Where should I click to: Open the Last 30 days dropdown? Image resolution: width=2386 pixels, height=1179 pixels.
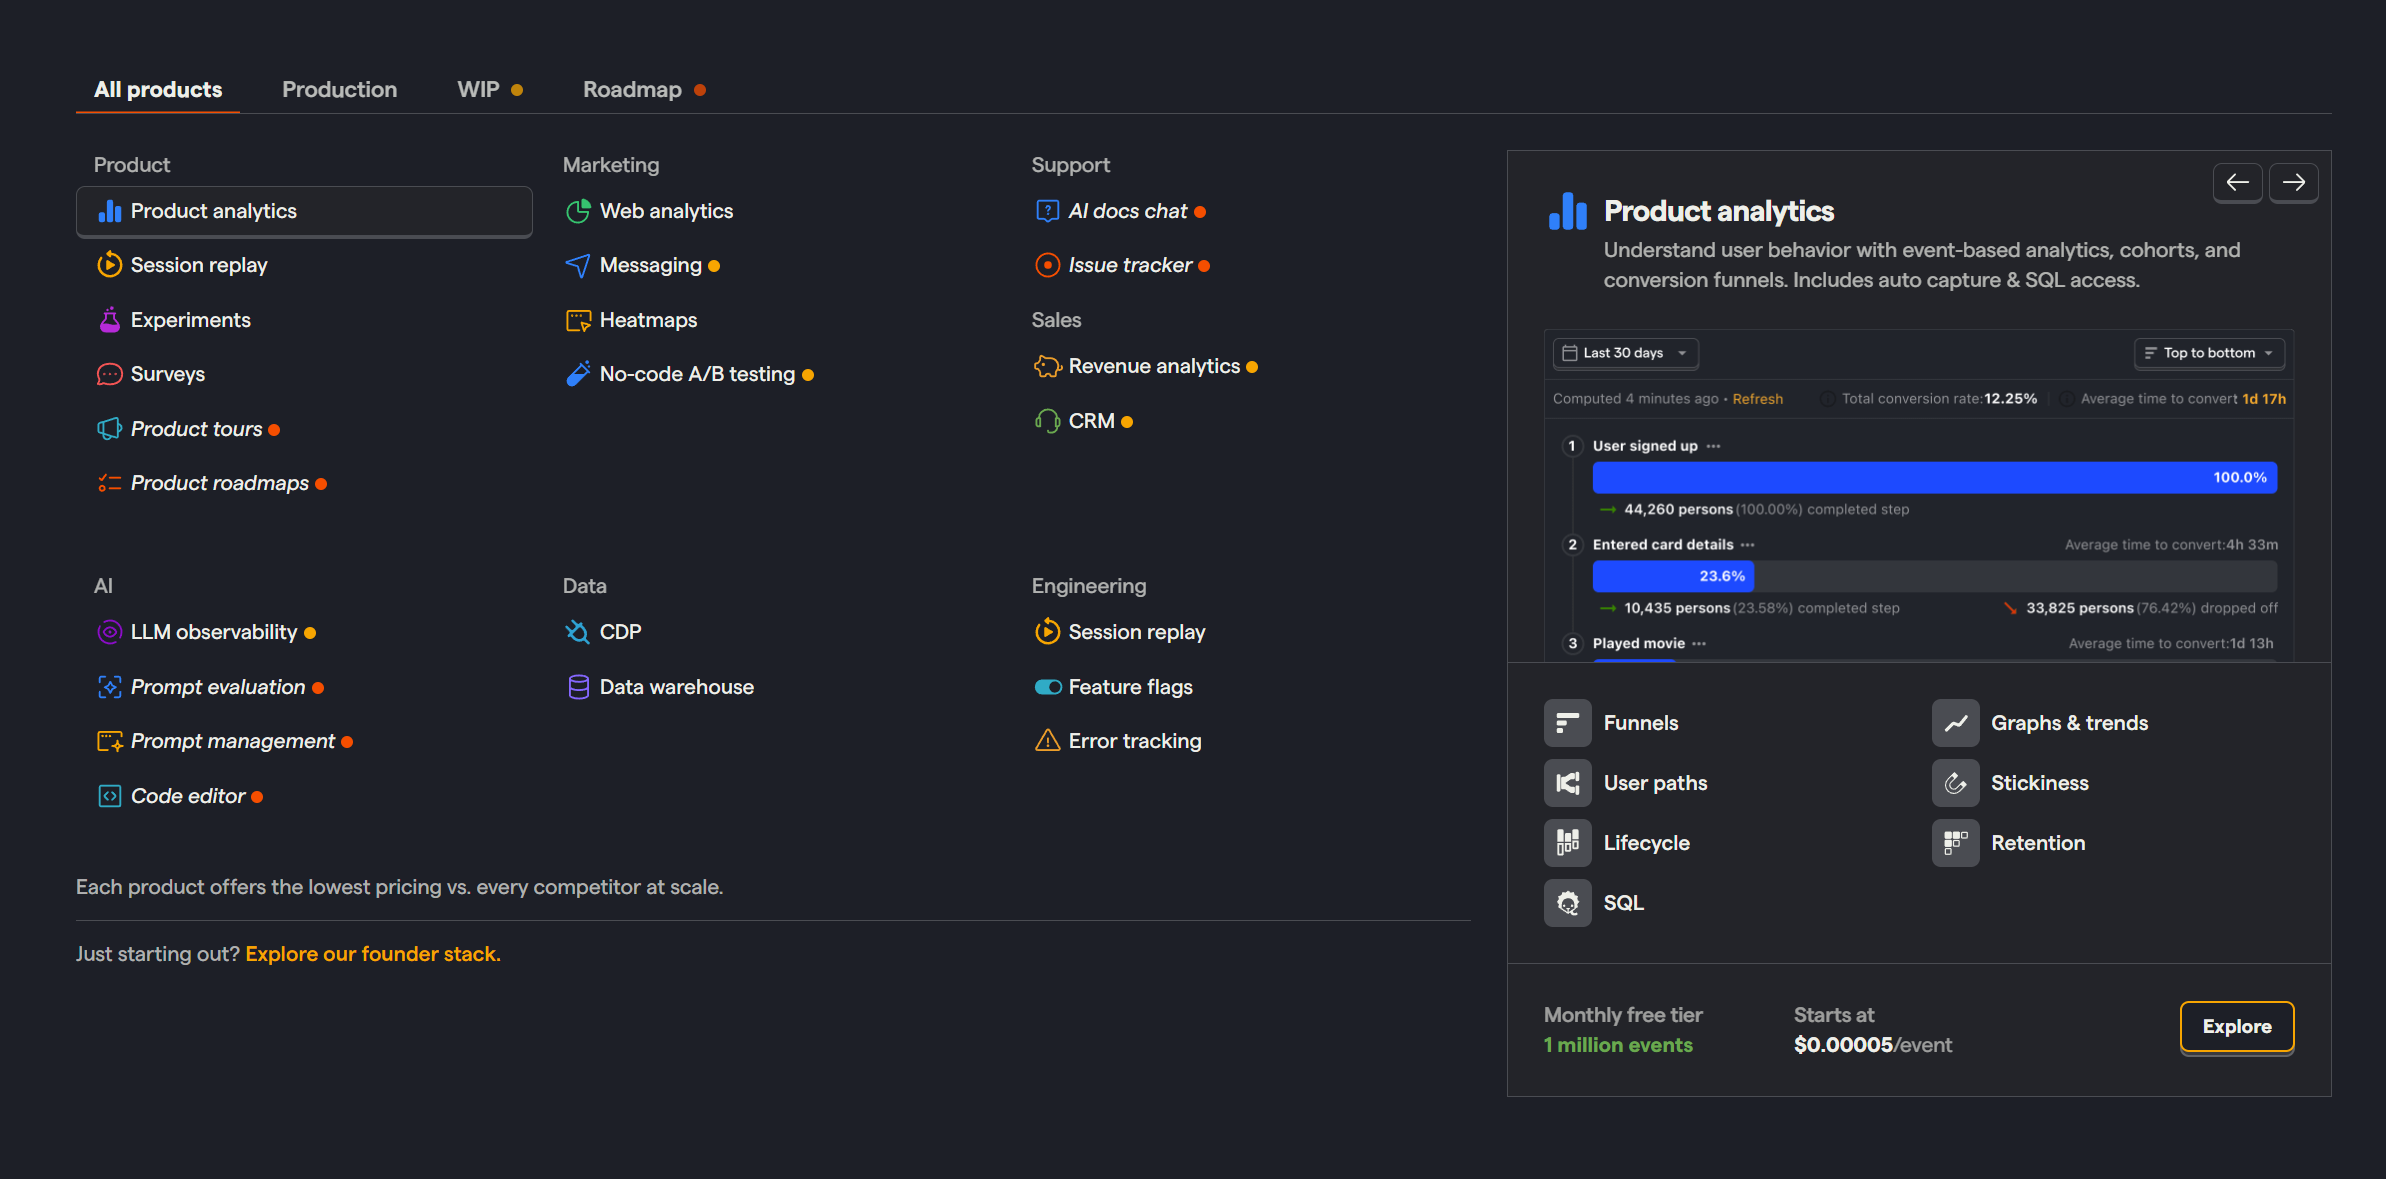[1625, 353]
